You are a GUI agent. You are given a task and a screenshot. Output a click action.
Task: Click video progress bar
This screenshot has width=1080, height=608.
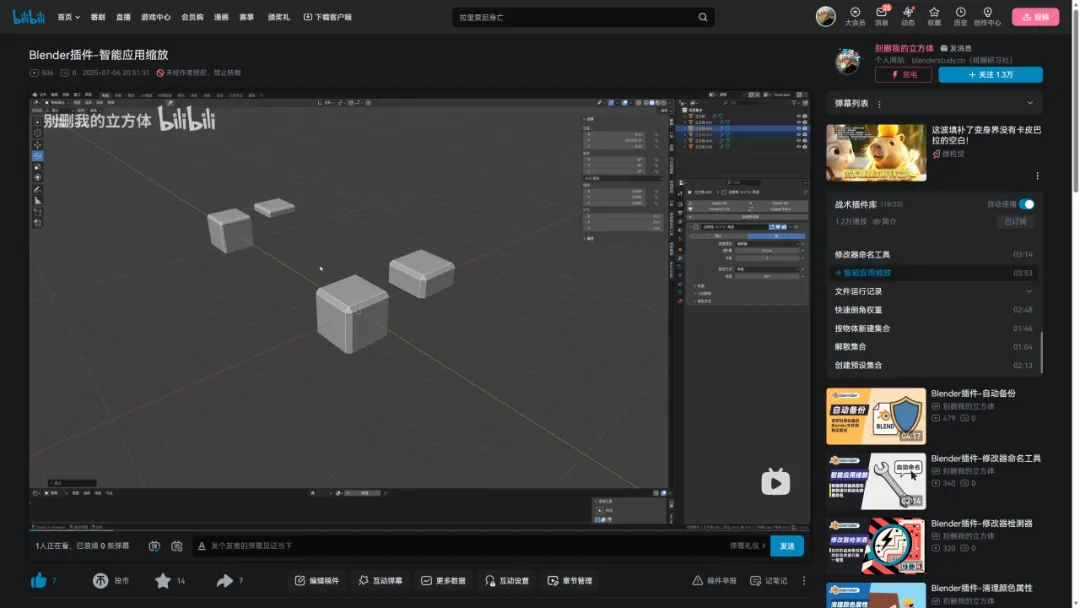click(x=419, y=530)
